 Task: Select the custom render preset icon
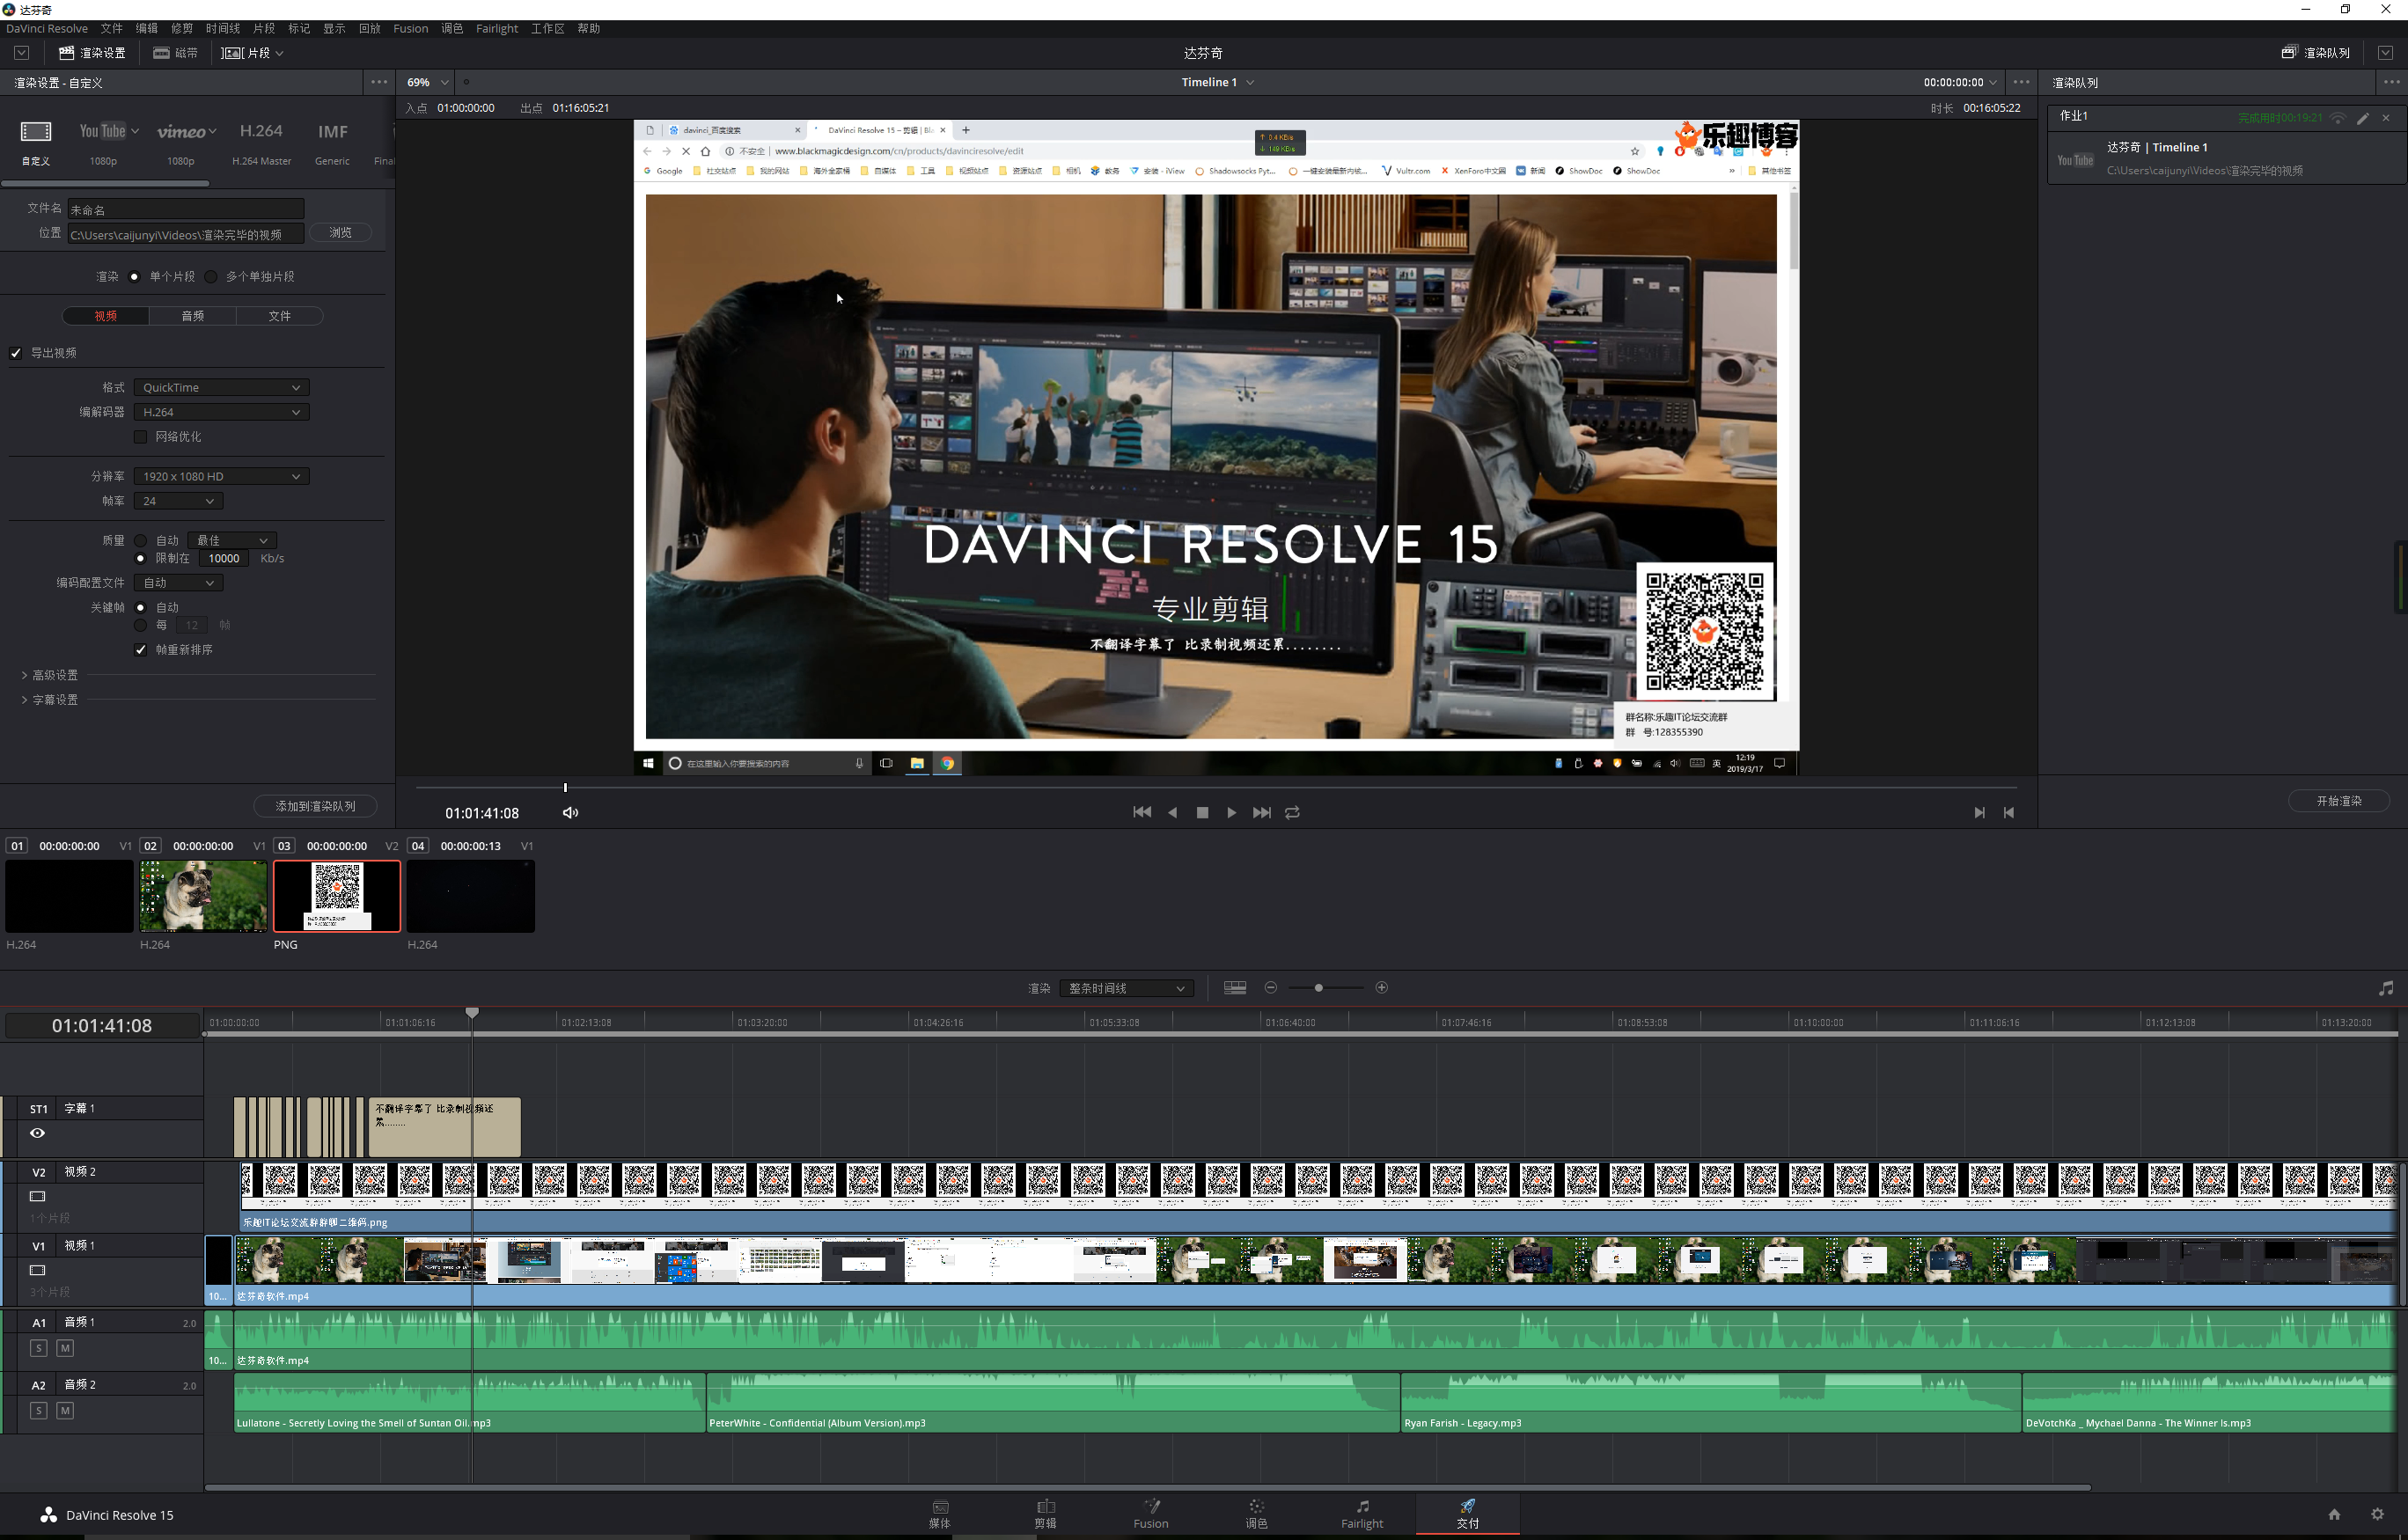(x=36, y=131)
